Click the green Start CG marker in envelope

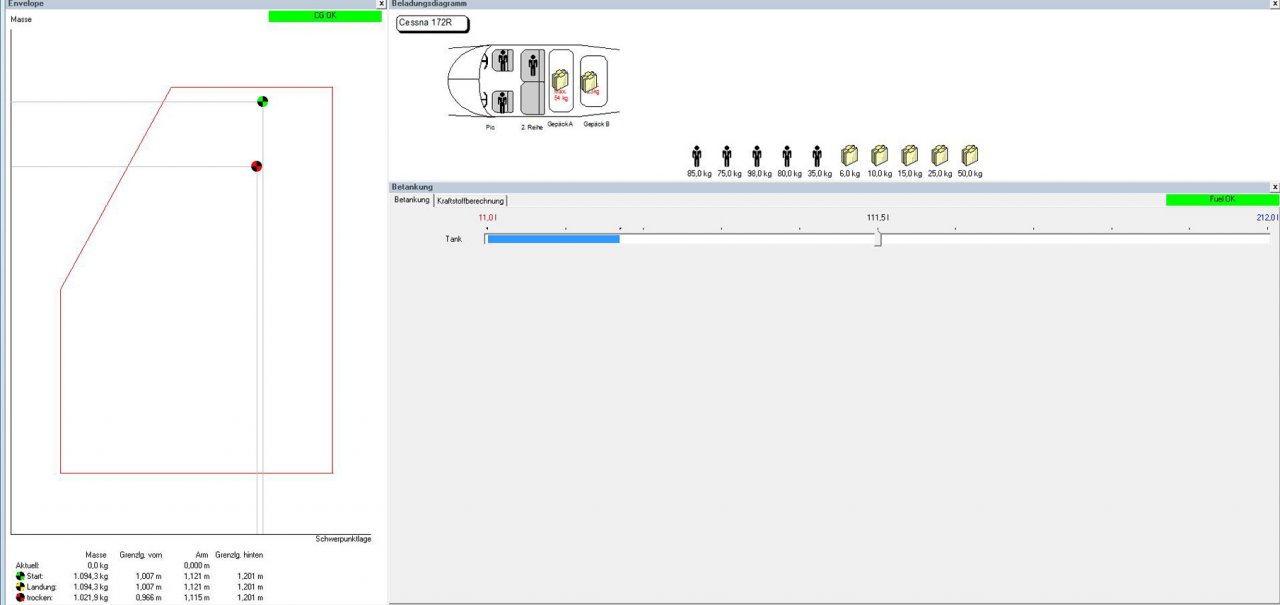[x=263, y=101]
